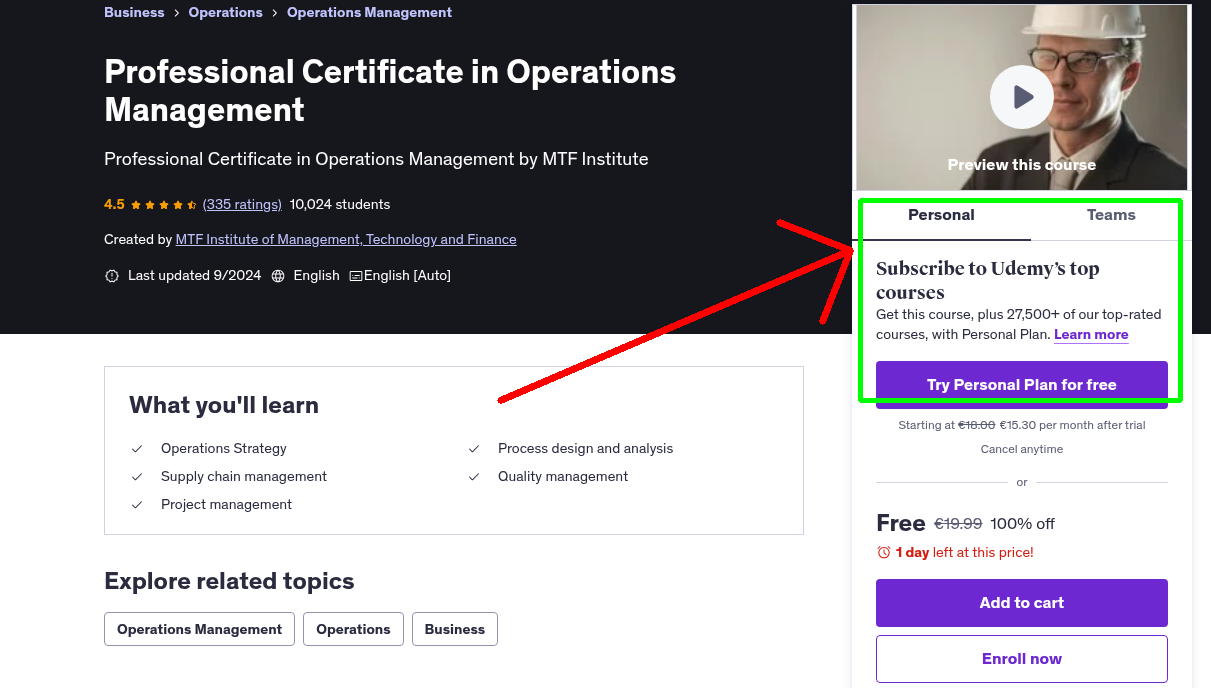Open the Operations Management breadcrumb
The image size is (1211, 688).
369,12
